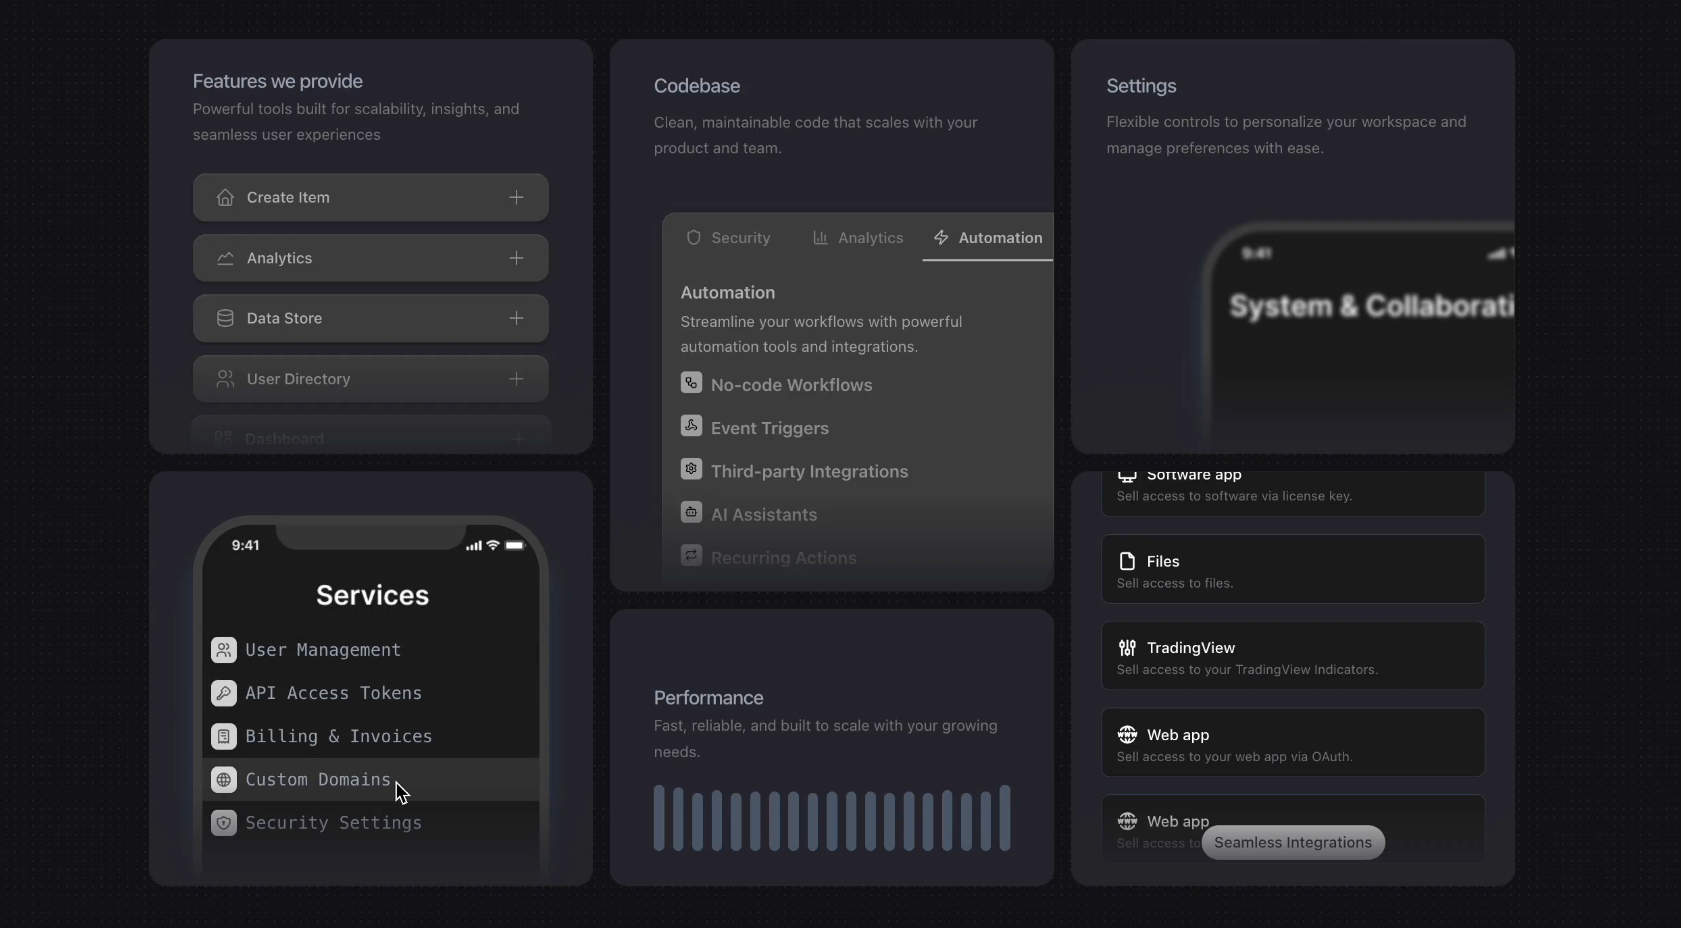
Task: Click the Performance heading
Action: point(708,698)
